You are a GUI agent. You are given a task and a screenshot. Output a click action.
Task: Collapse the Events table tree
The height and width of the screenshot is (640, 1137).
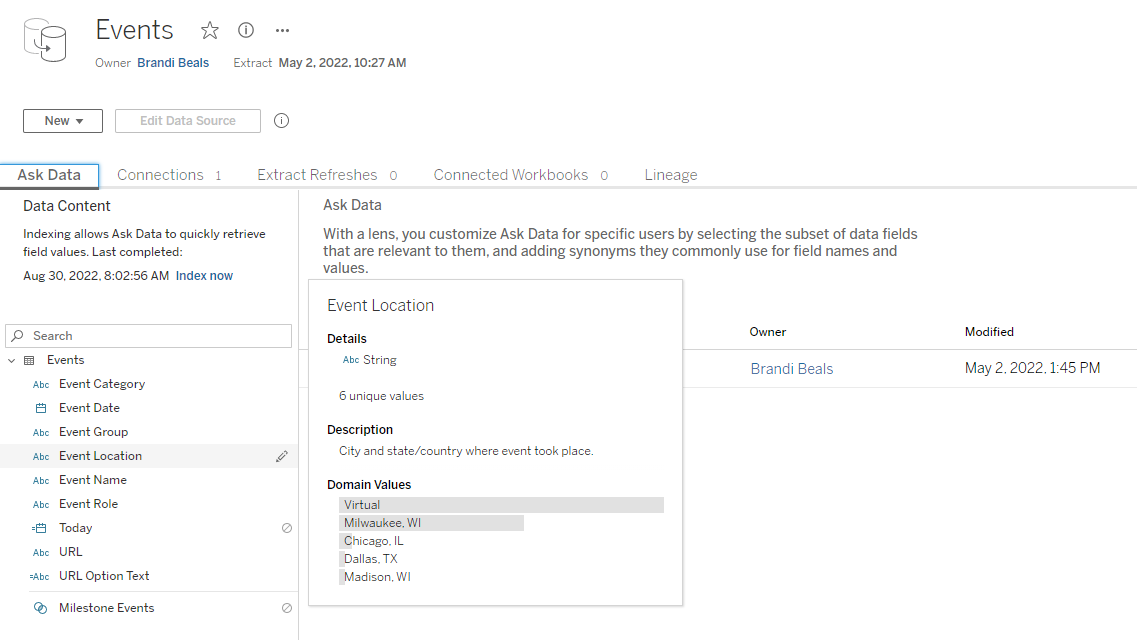pos(12,360)
